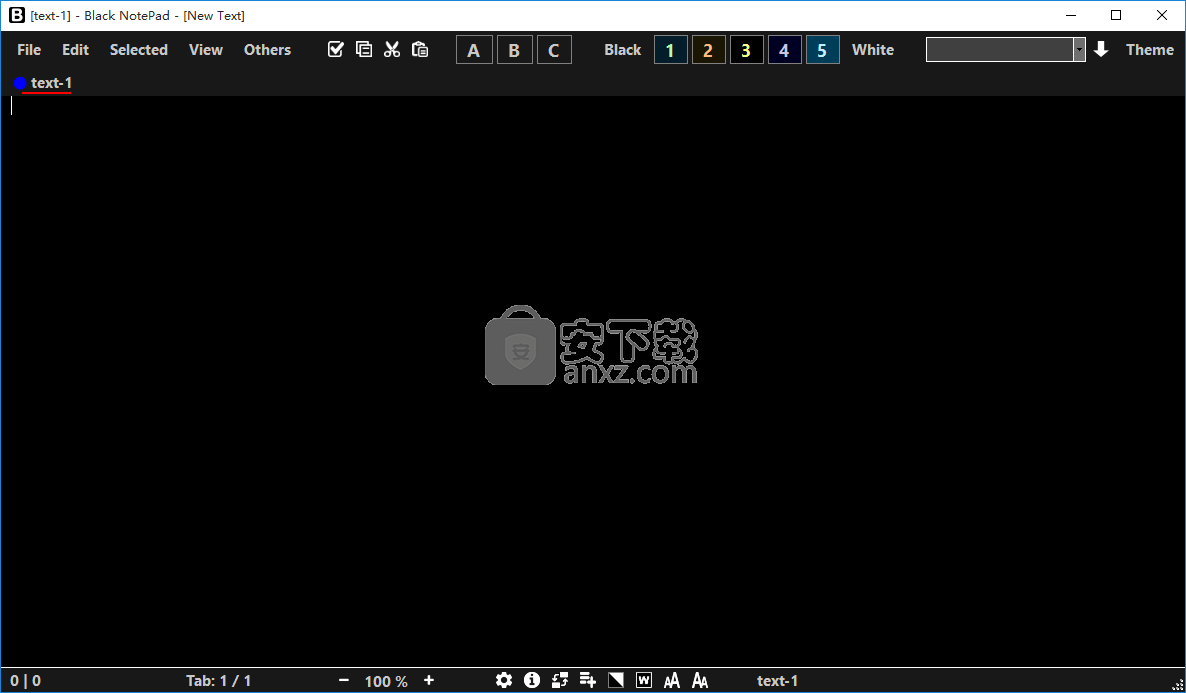Screen dimensions: 1186x693
Task: Select color theme swatch 3
Action: coord(747,50)
